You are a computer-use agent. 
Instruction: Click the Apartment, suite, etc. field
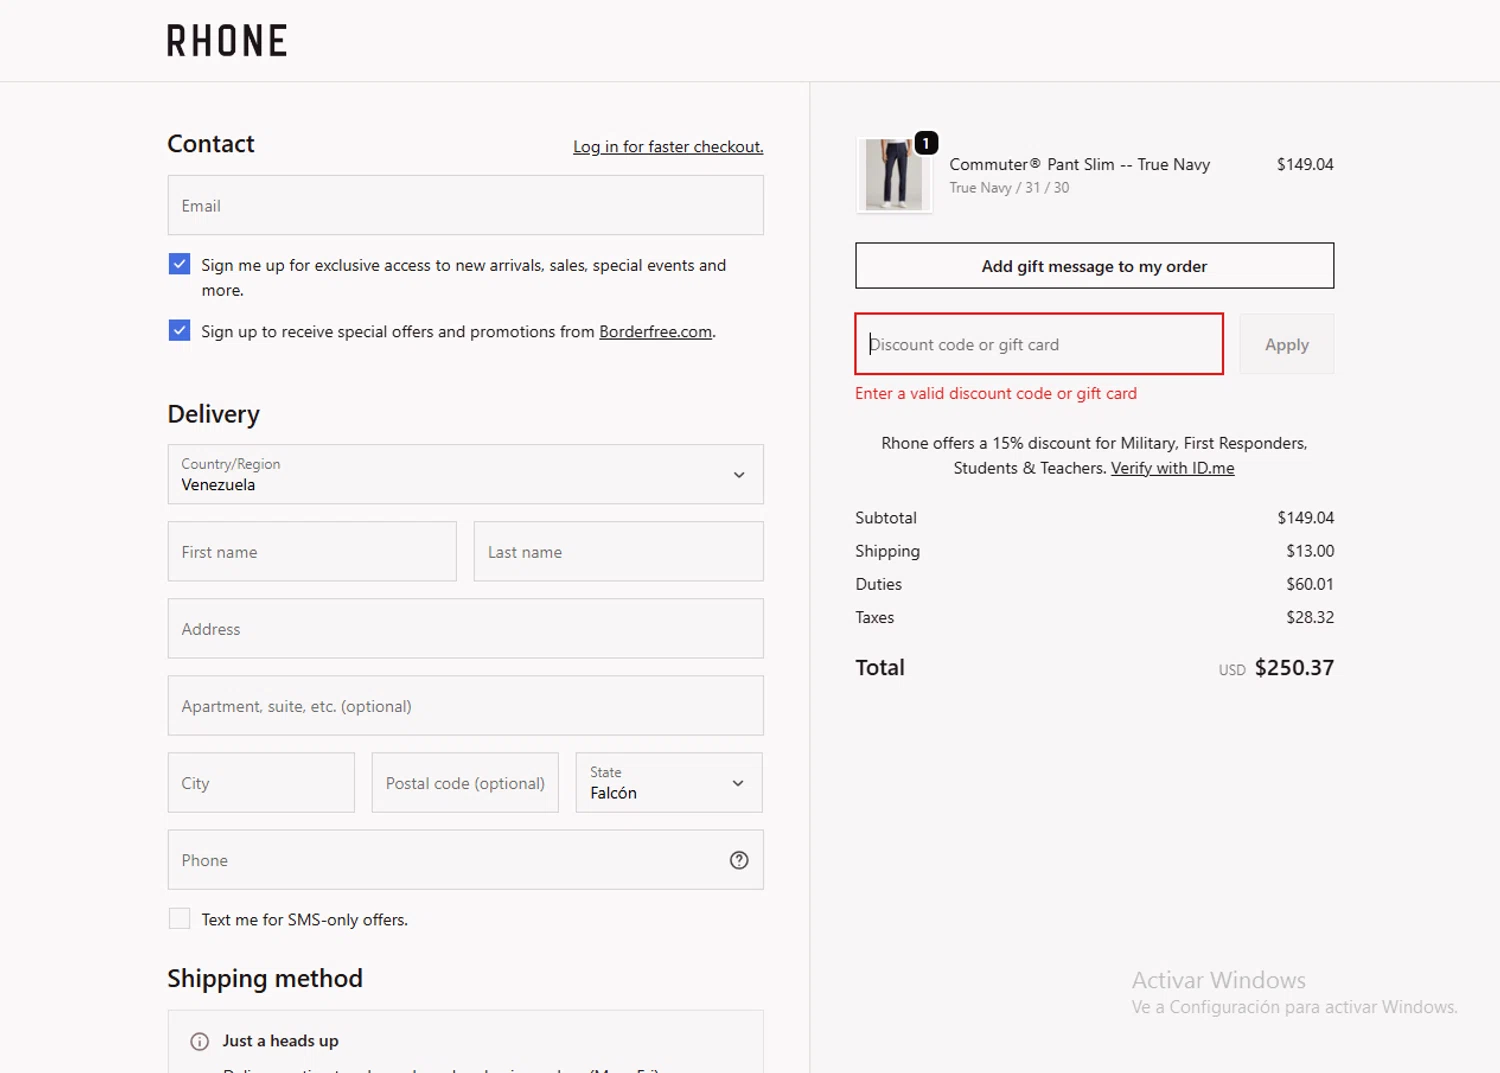point(465,705)
